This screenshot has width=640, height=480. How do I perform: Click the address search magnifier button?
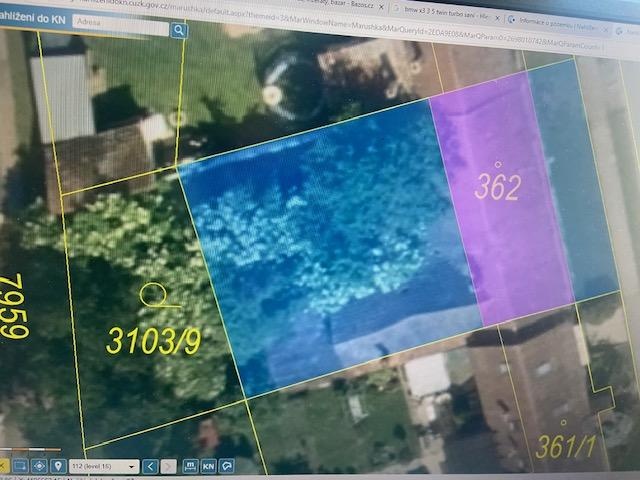pyautogui.click(x=179, y=30)
